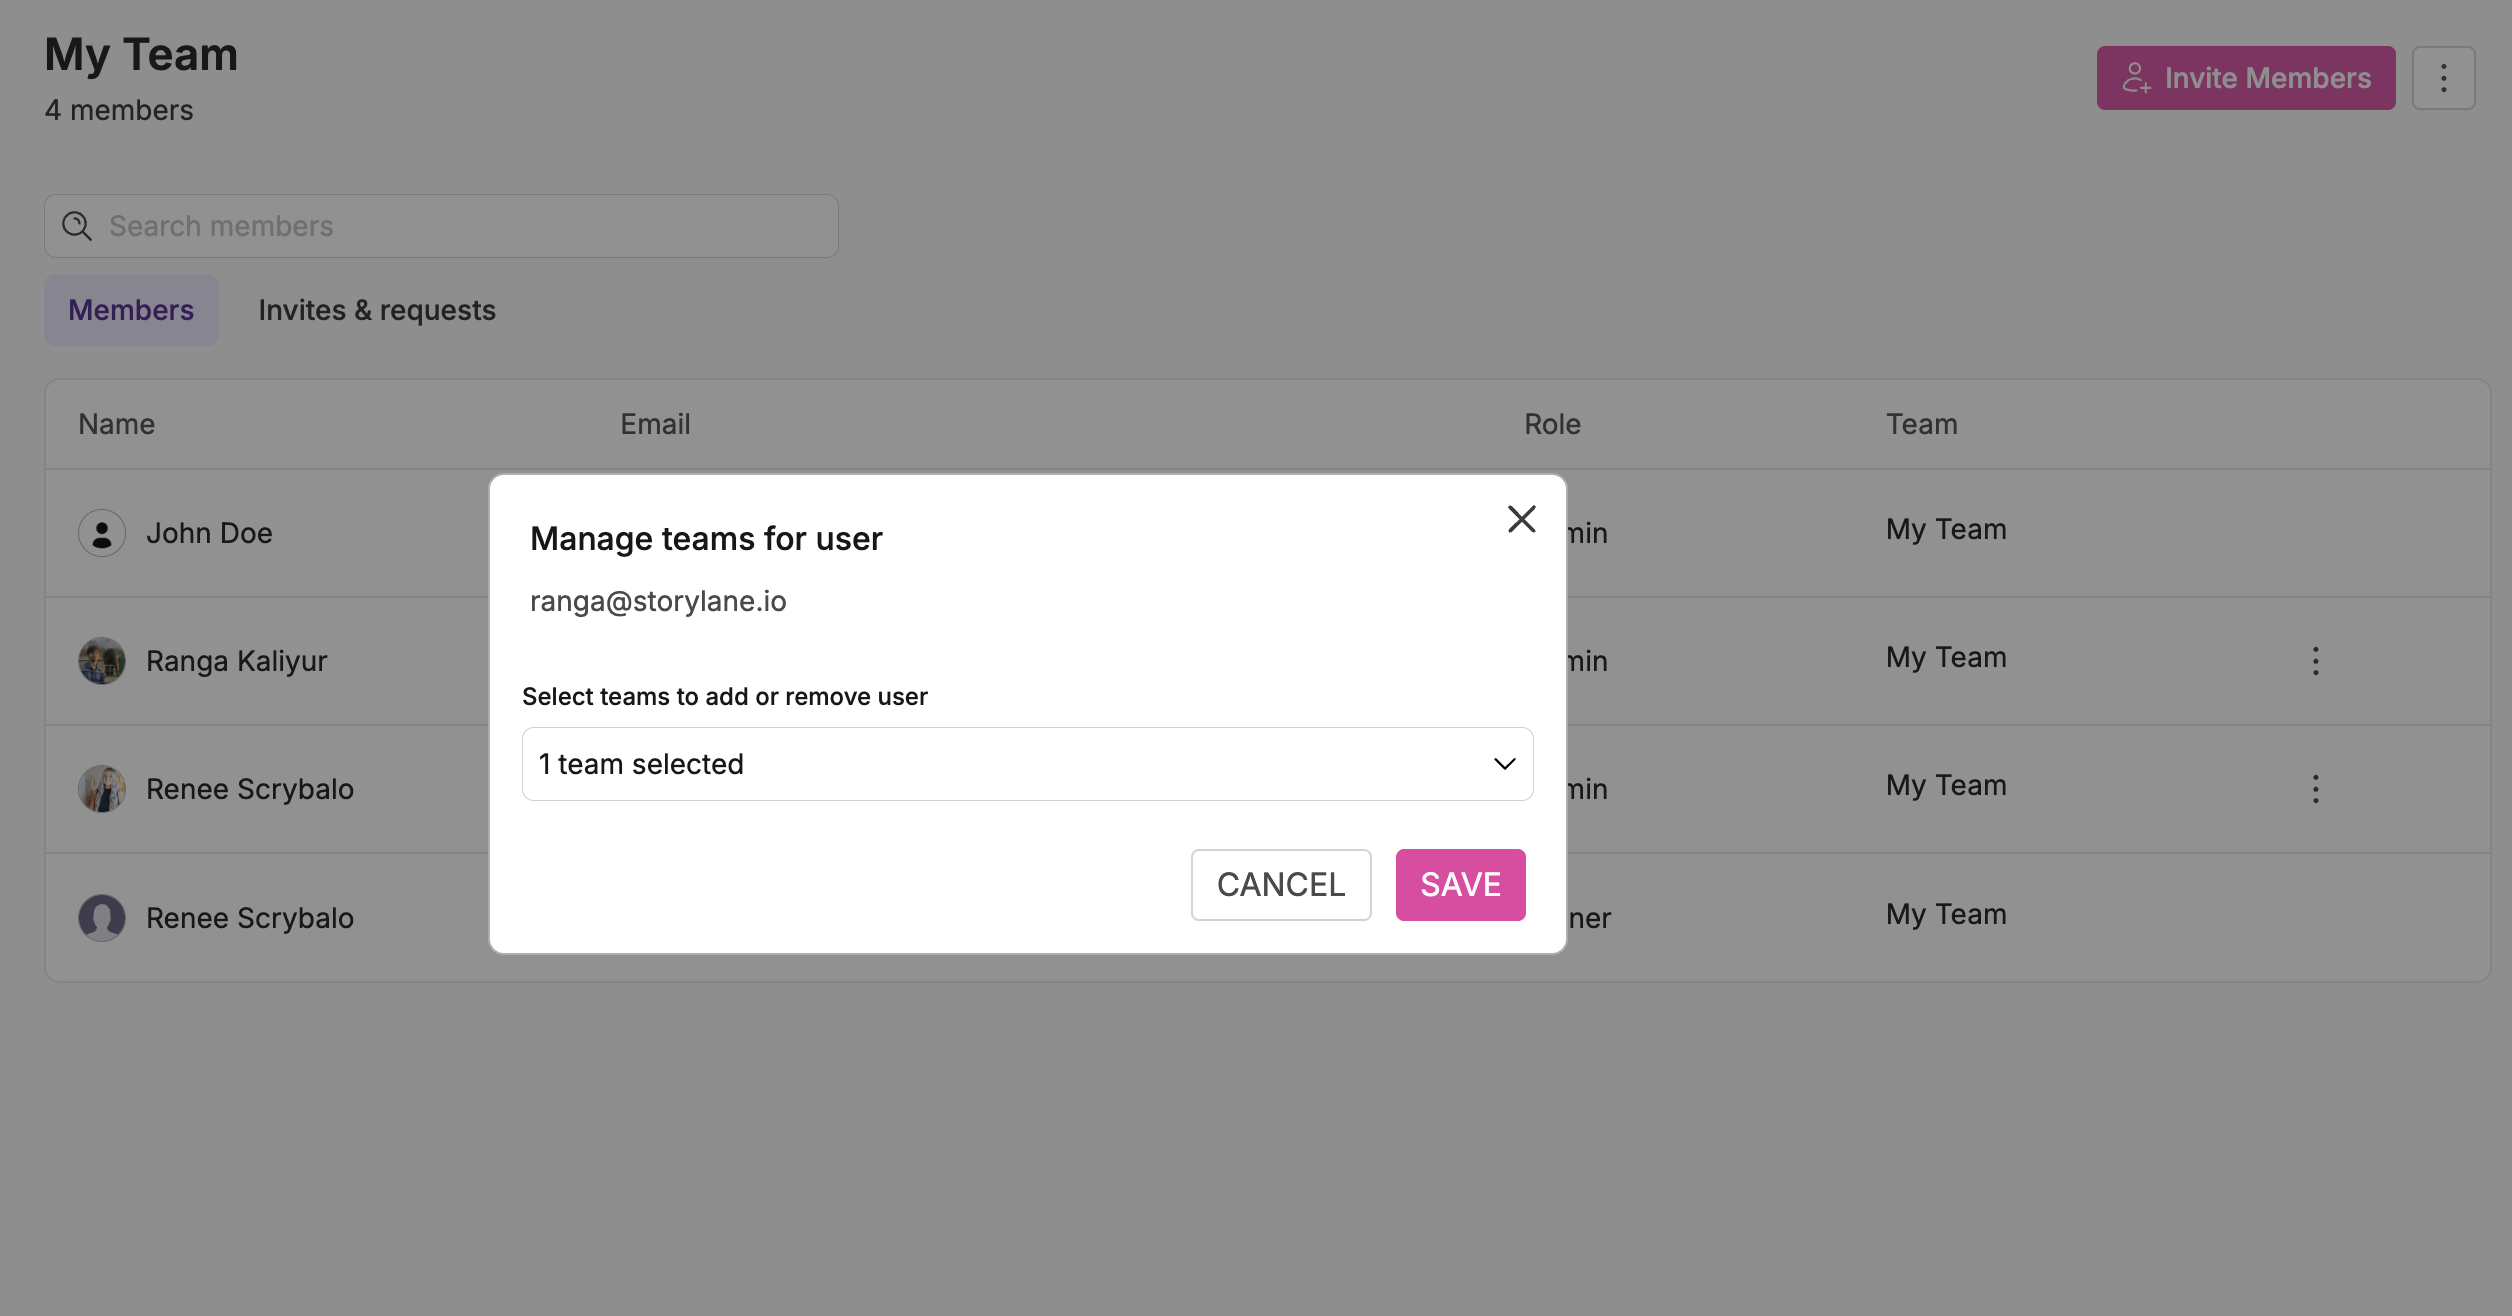Click the Name column header
The height and width of the screenshot is (1316, 2512).
pyautogui.click(x=117, y=424)
